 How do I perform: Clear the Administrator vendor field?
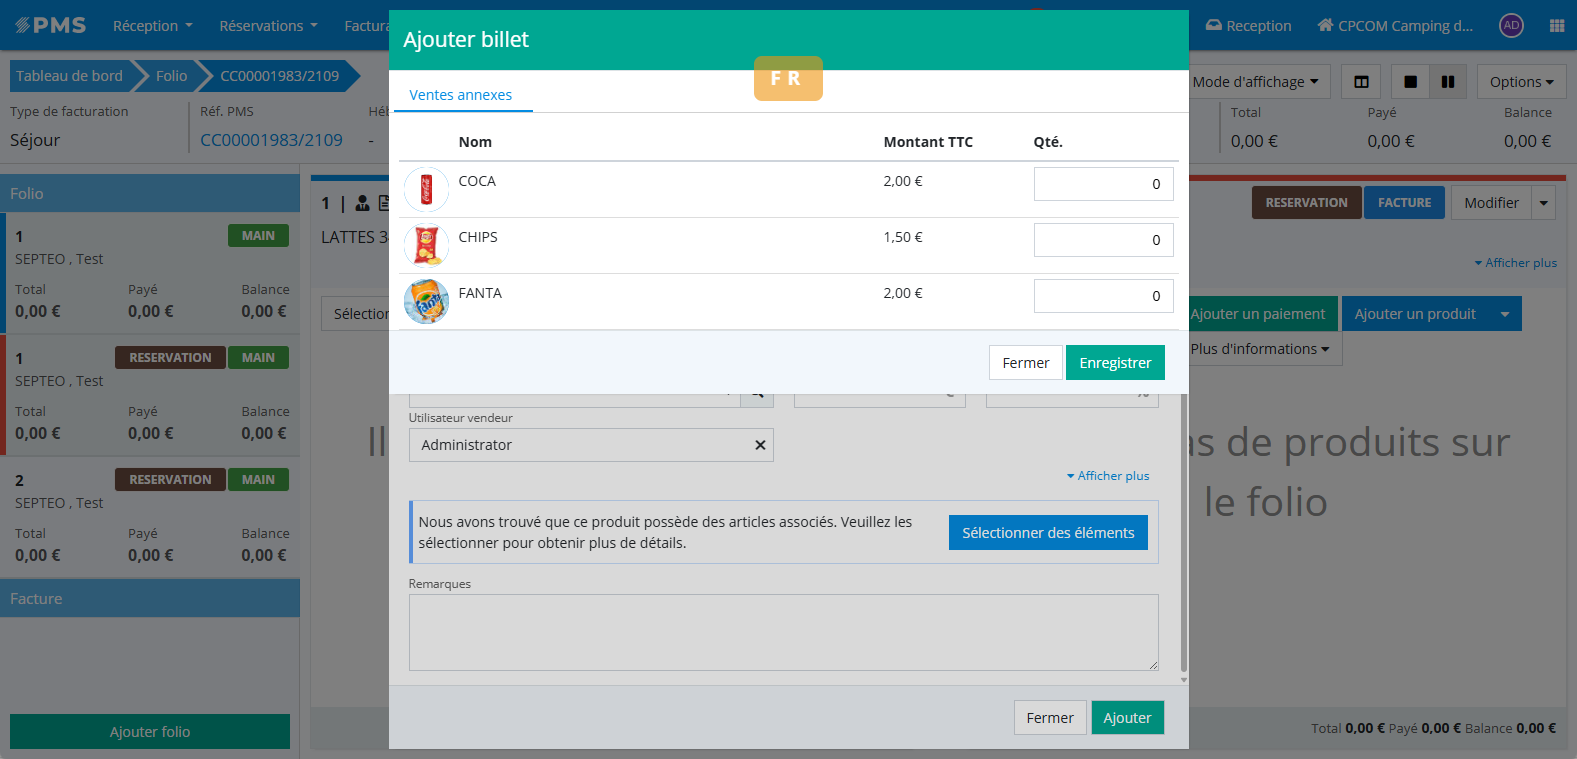pos(760,445)
